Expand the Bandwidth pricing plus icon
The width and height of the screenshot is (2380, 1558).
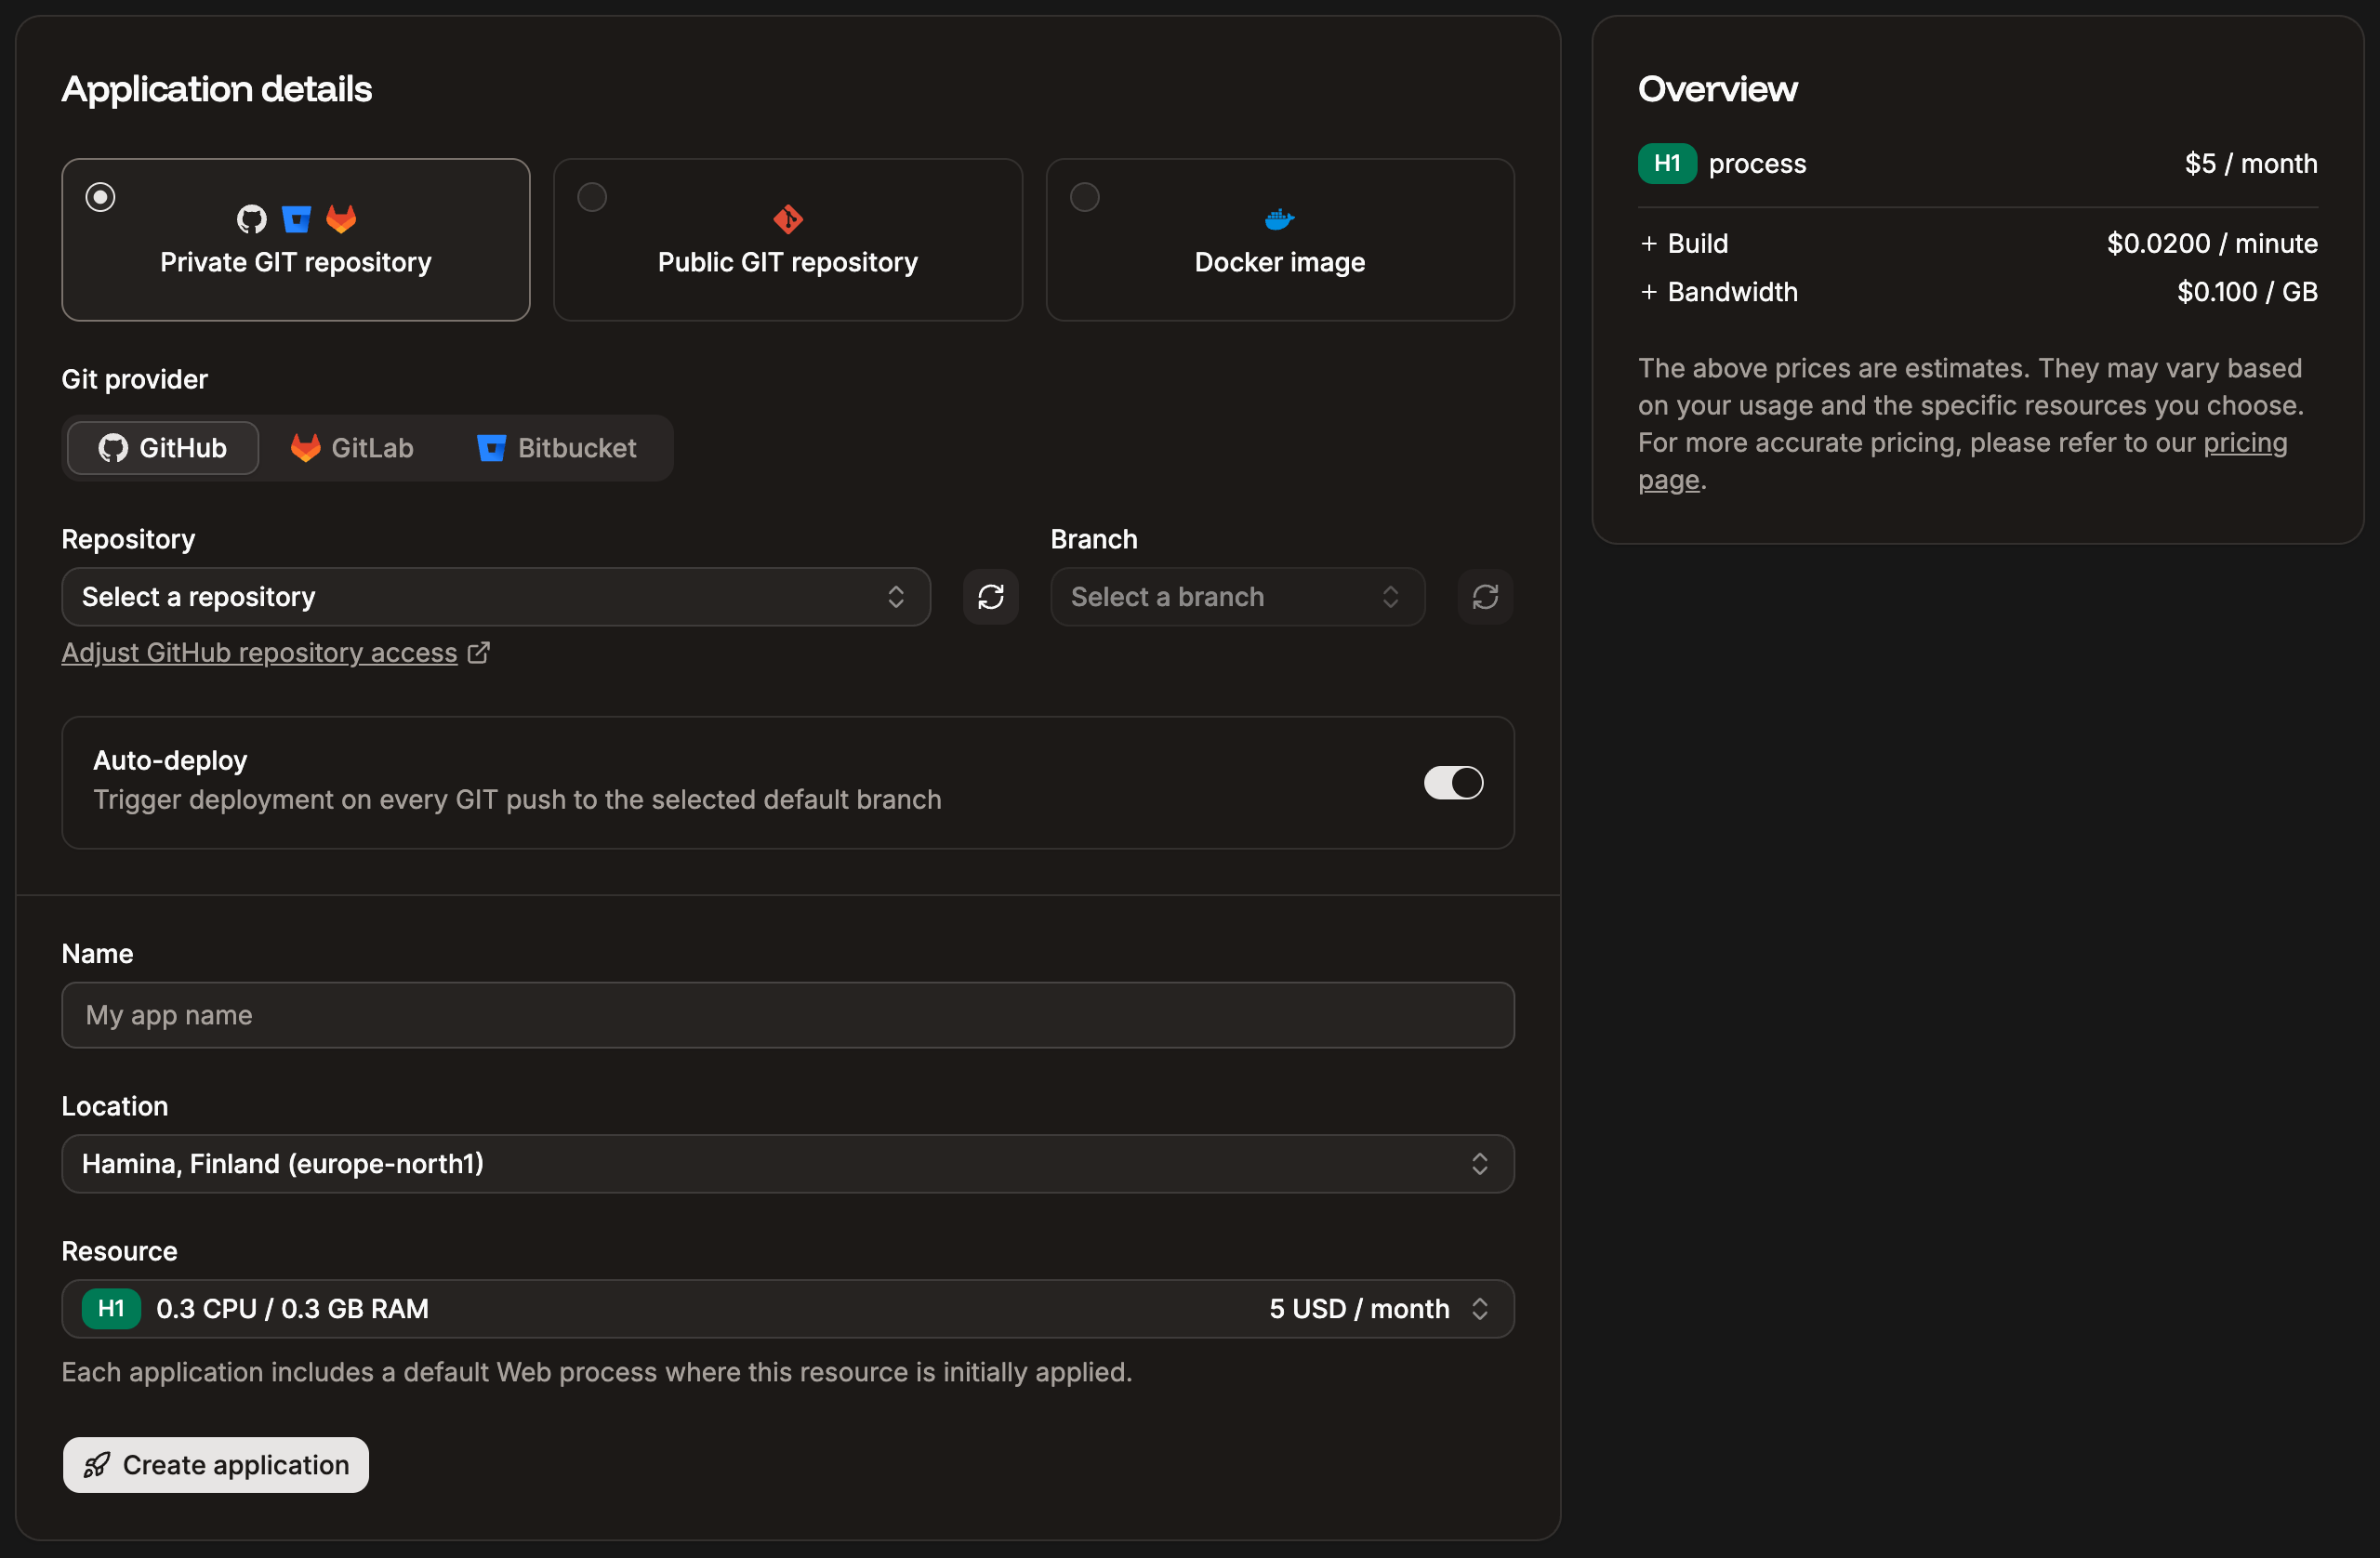(x=1649, y=292)
